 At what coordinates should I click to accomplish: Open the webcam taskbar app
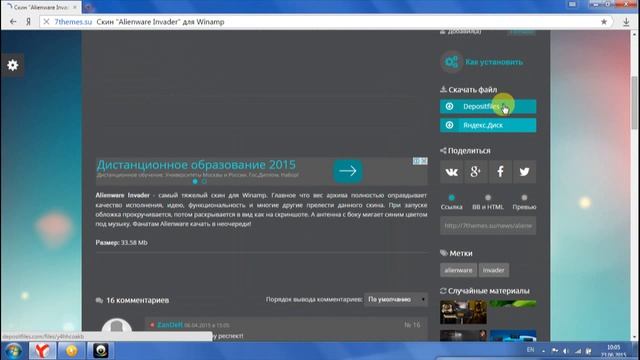[x=100, y=351]
